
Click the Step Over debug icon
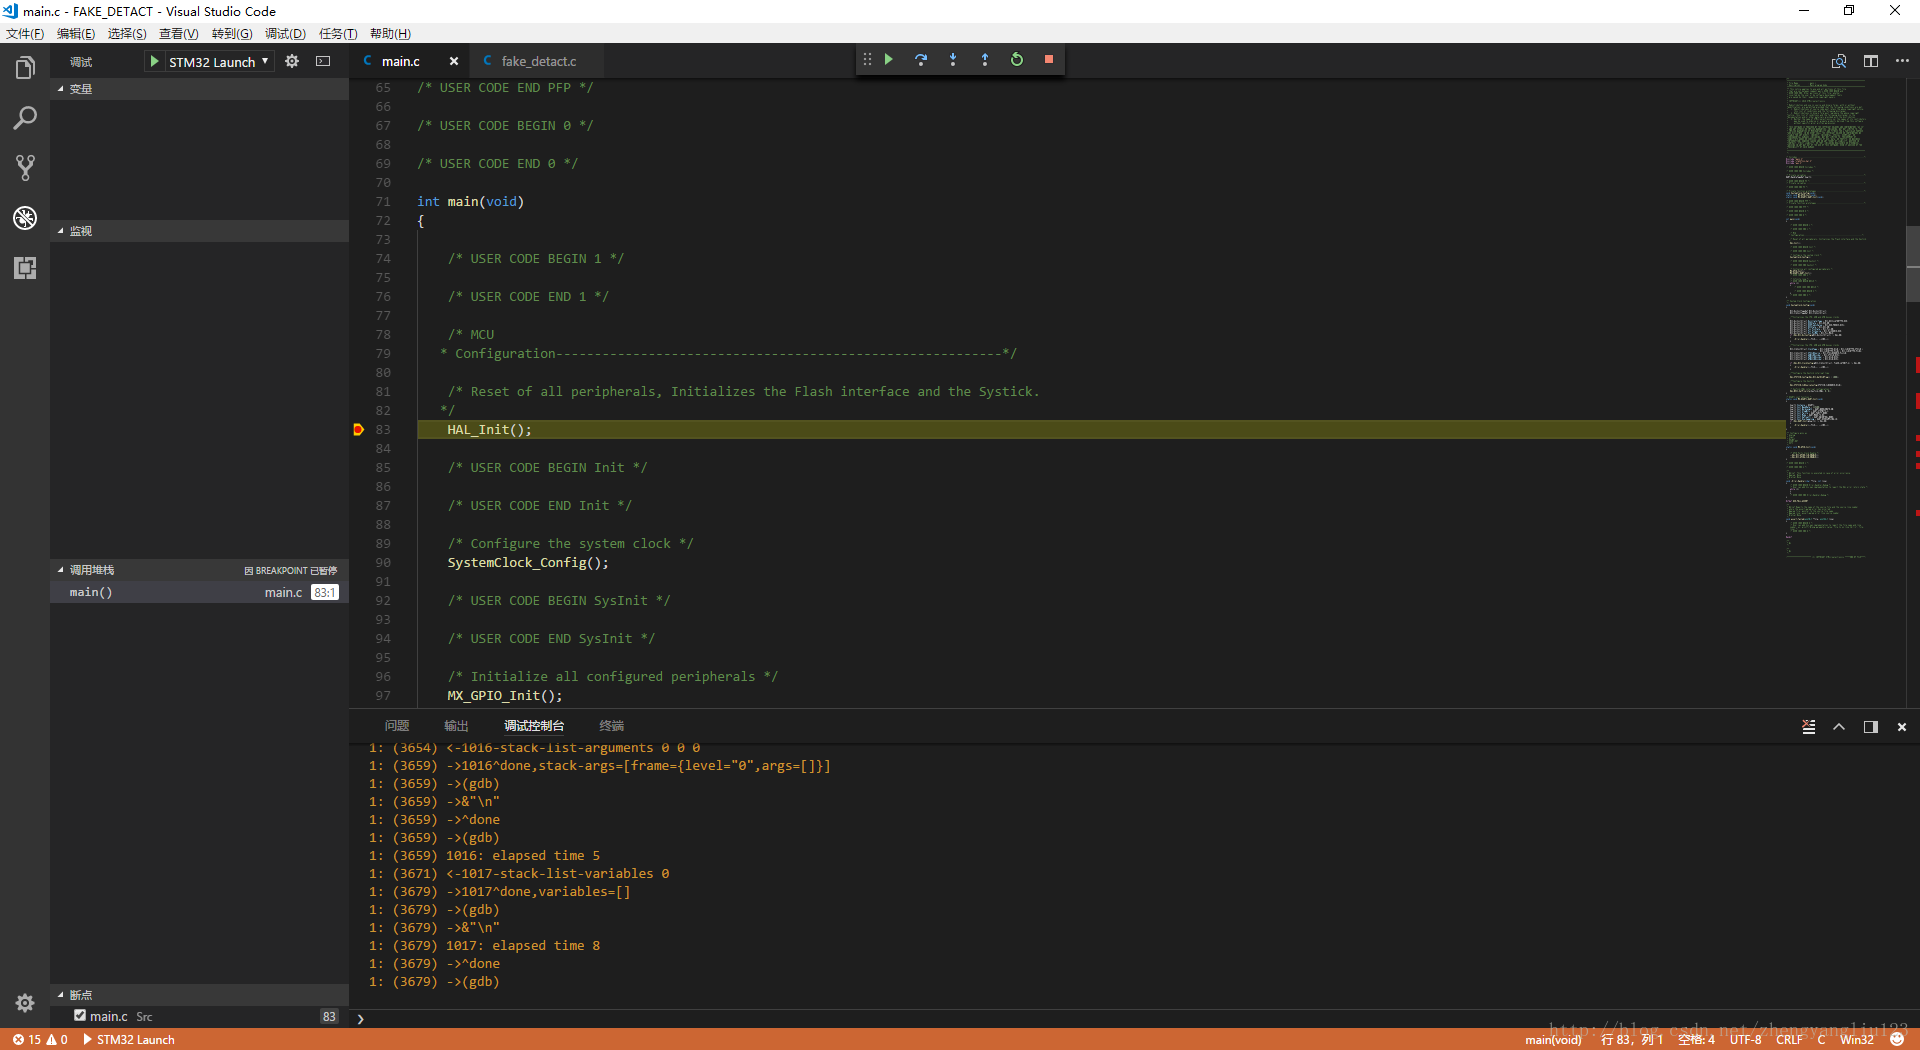click(x=920, y=60)
